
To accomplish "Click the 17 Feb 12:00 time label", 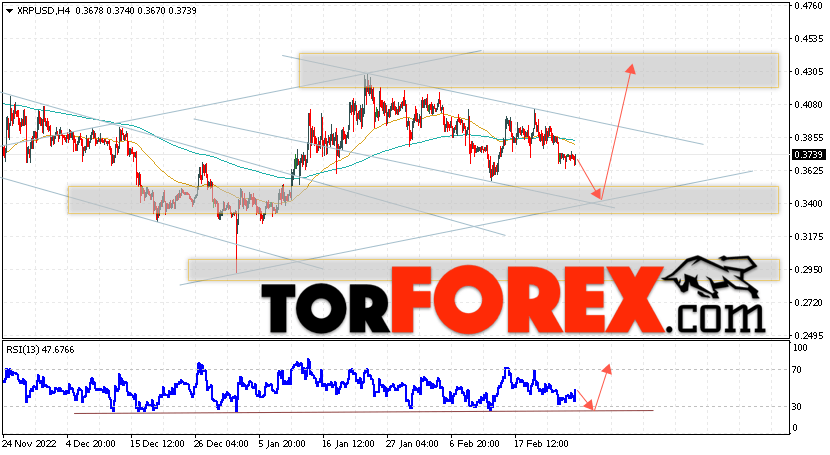I will (542, 443).
